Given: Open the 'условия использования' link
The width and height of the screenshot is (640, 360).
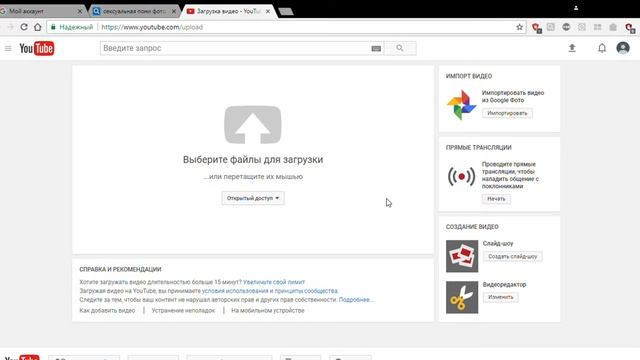Looking at the screenshot, I should (235, 291).
